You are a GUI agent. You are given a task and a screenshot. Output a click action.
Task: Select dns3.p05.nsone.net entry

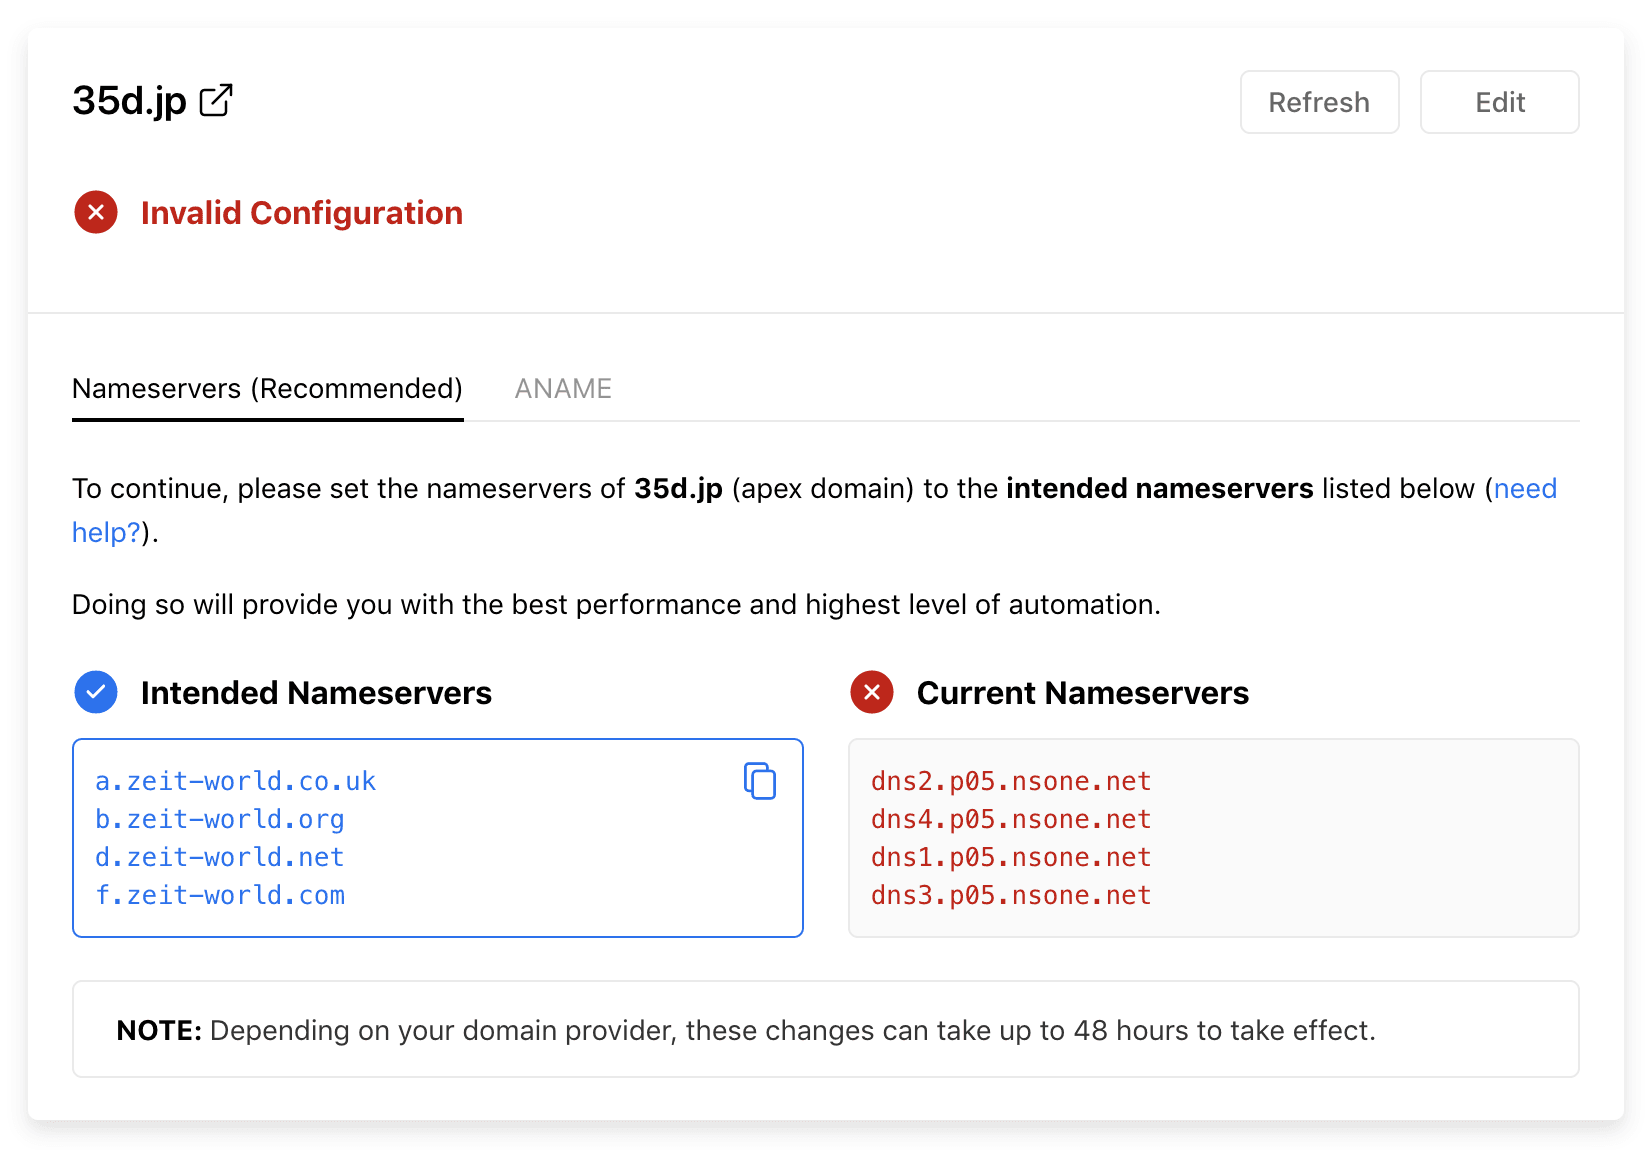(1011, 895)
